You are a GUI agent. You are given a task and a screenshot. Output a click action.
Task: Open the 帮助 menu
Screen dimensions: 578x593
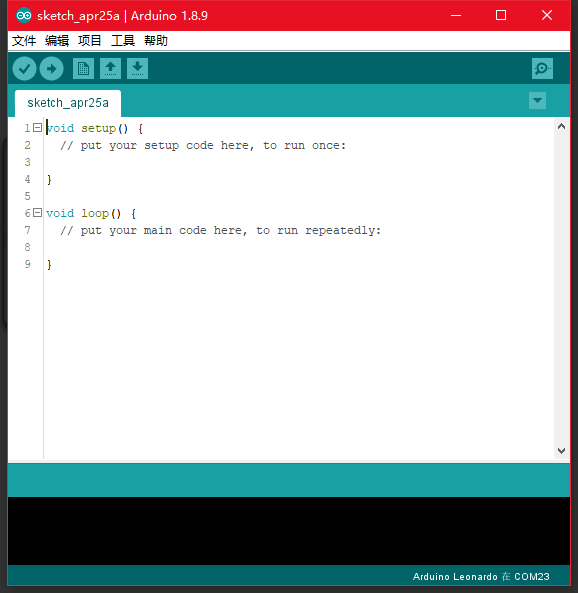click(156, 40)
